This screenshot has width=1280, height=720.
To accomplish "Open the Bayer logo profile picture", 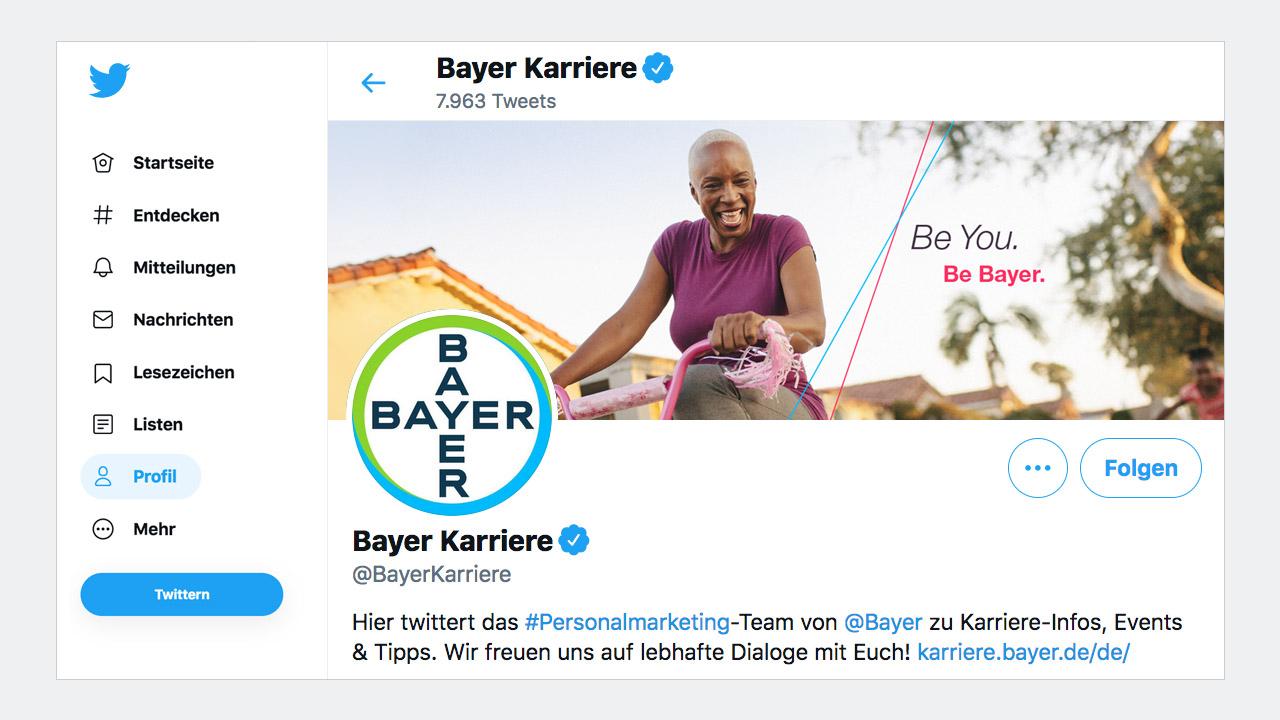I will 451,416.
